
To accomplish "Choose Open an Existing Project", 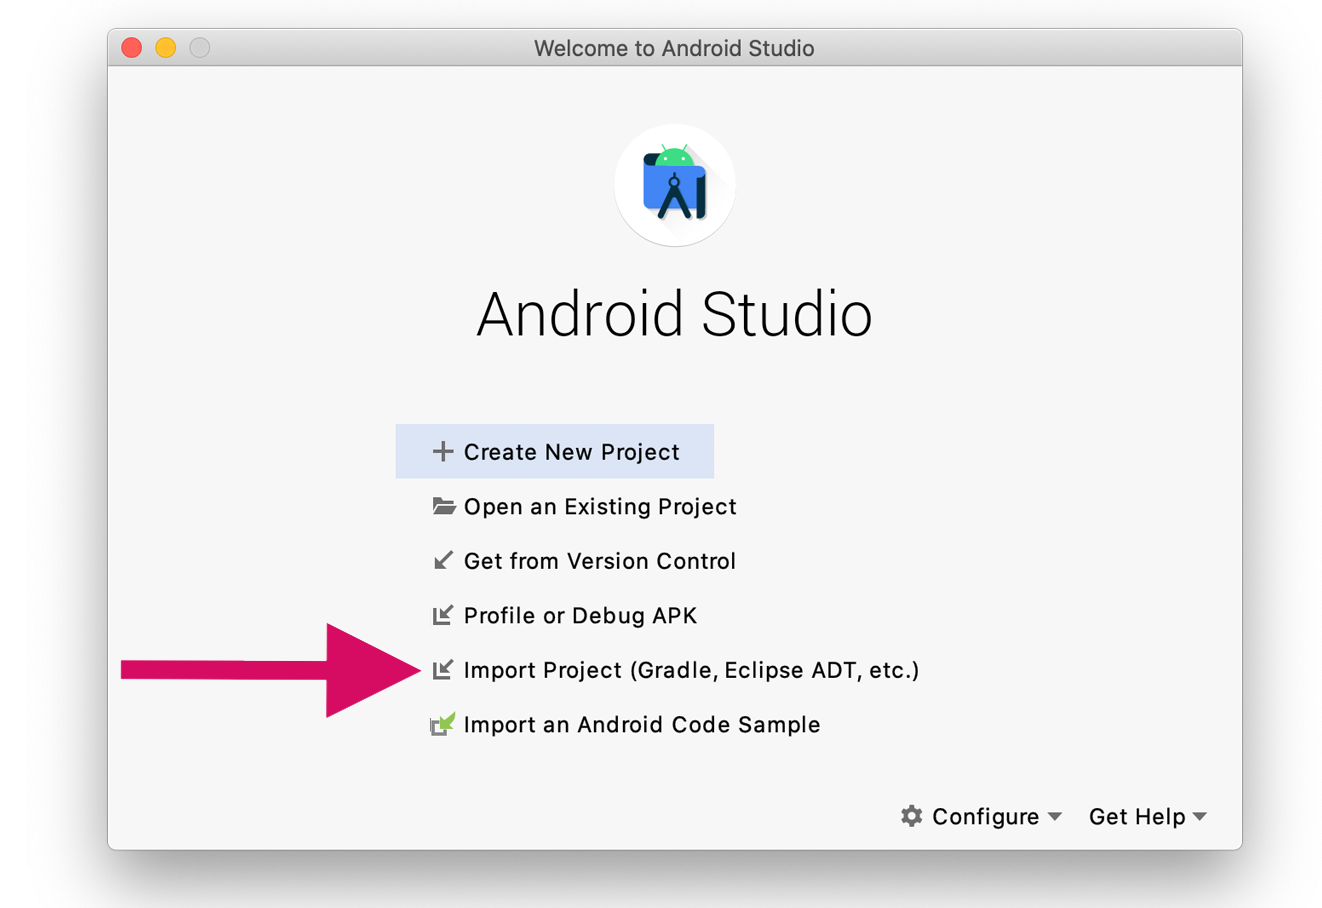I will point(585,506).
